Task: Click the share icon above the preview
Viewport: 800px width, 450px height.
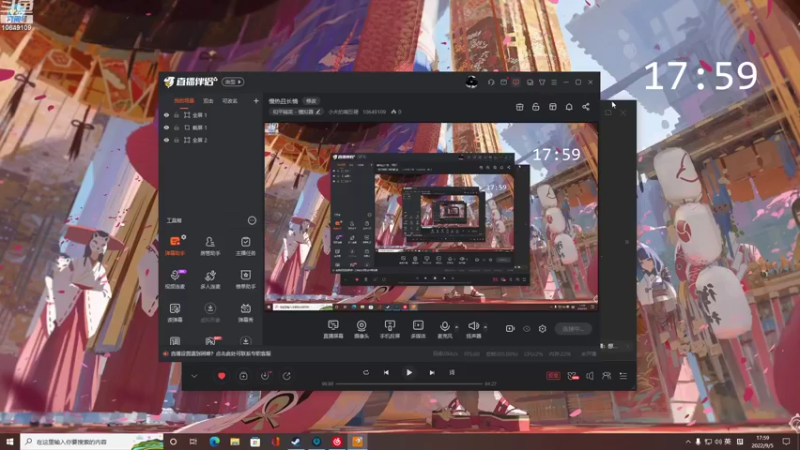Action: (x=586, y=107)
